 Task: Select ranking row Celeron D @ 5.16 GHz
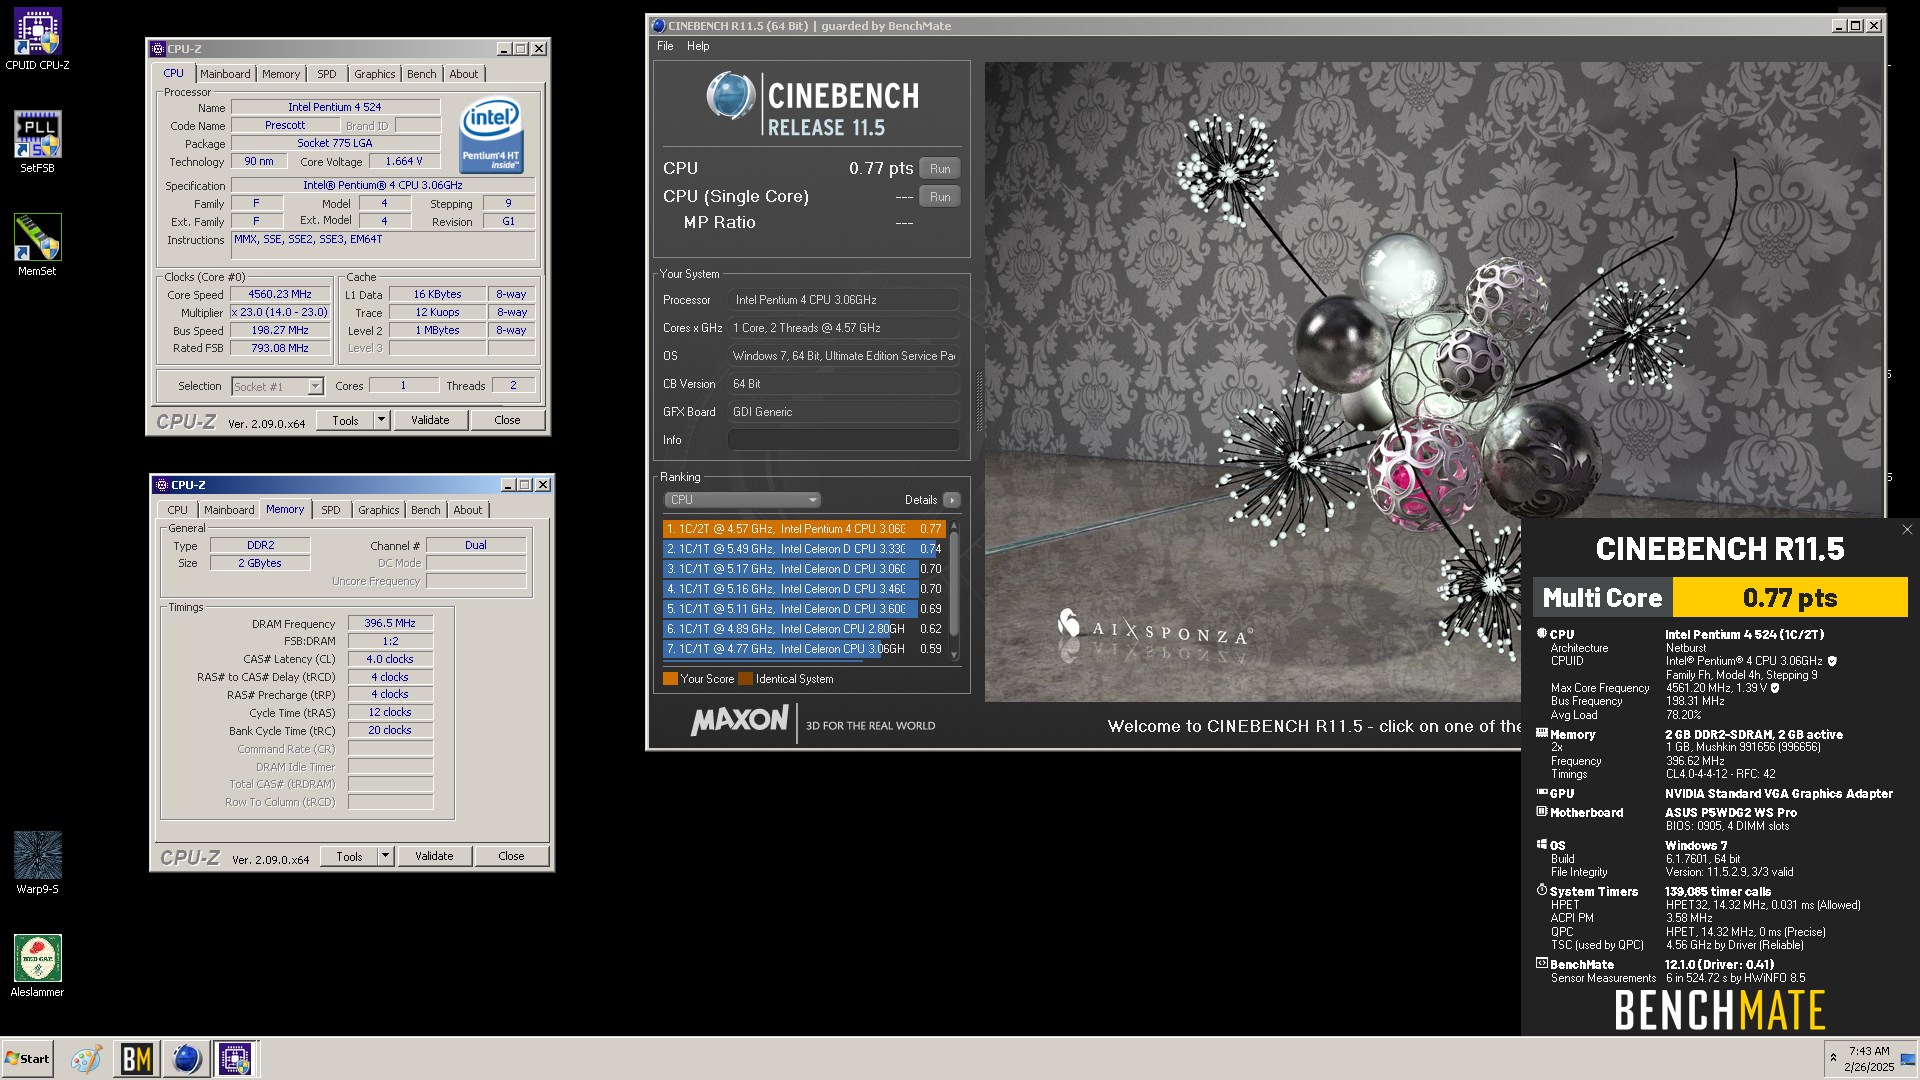point(804,589)
